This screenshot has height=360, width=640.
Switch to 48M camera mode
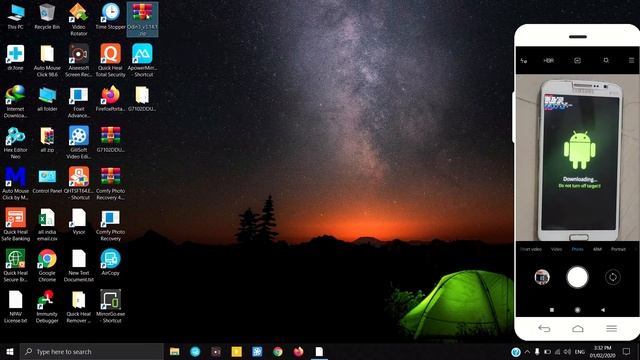pos(598,249)
